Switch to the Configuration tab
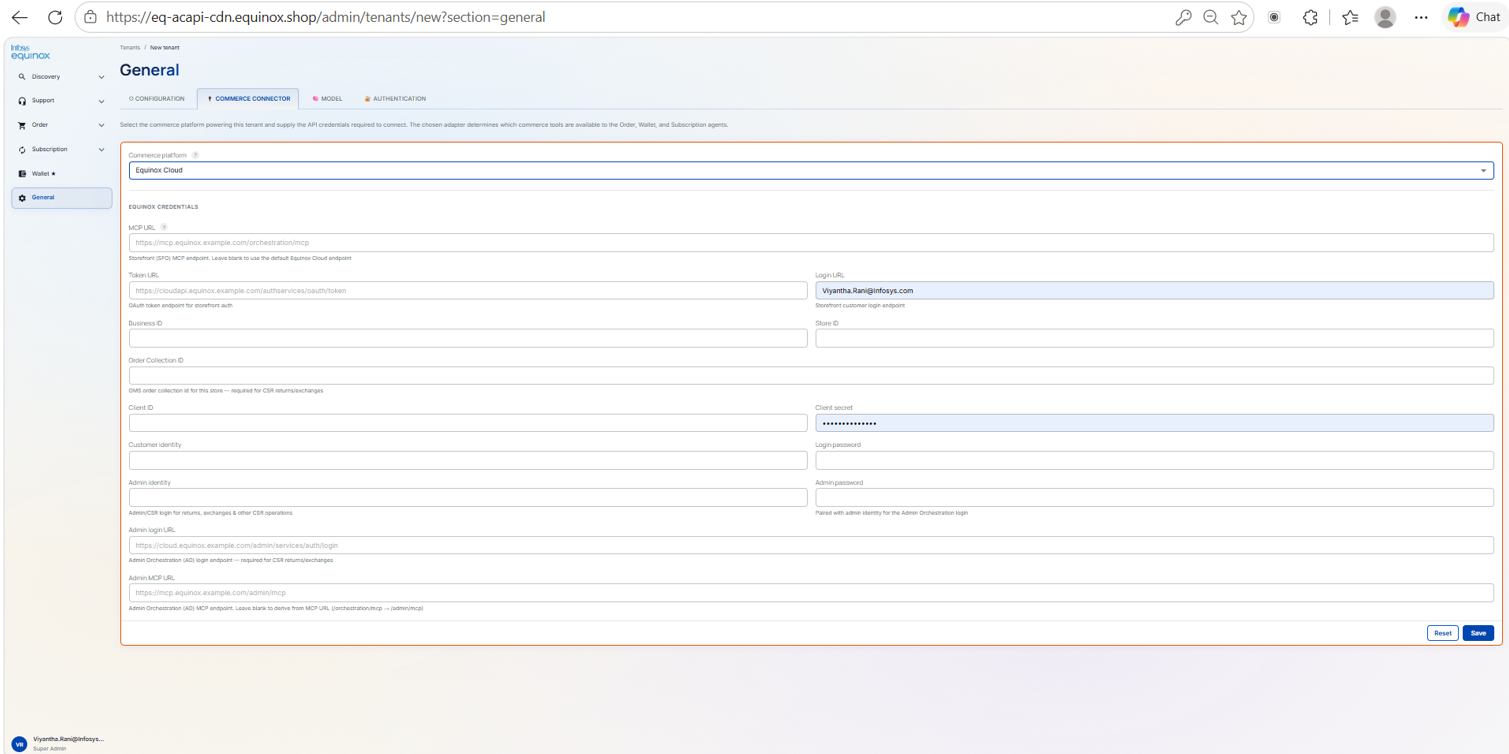The height and width of the screenshot is (754, 1509). pyautogui.click(x=157, y=99)
